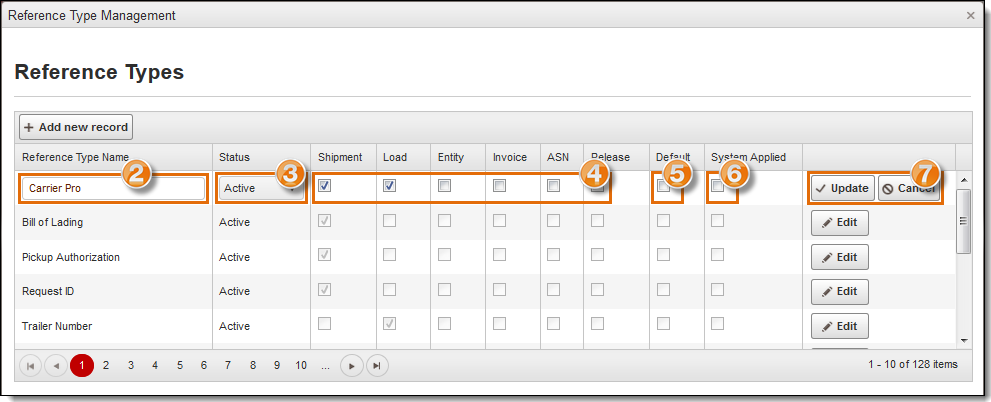Go to previous page of results
Screen dimensions: 991x402
56,366
